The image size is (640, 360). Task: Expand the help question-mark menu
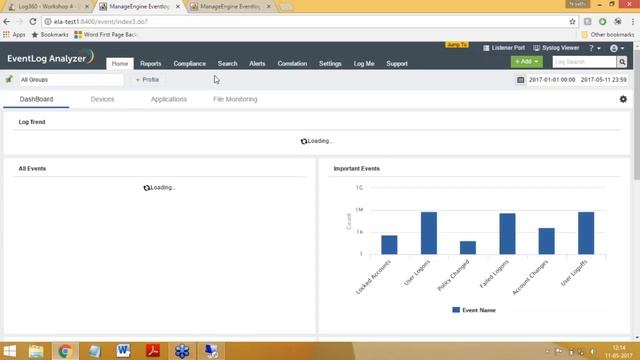point(594,48)
